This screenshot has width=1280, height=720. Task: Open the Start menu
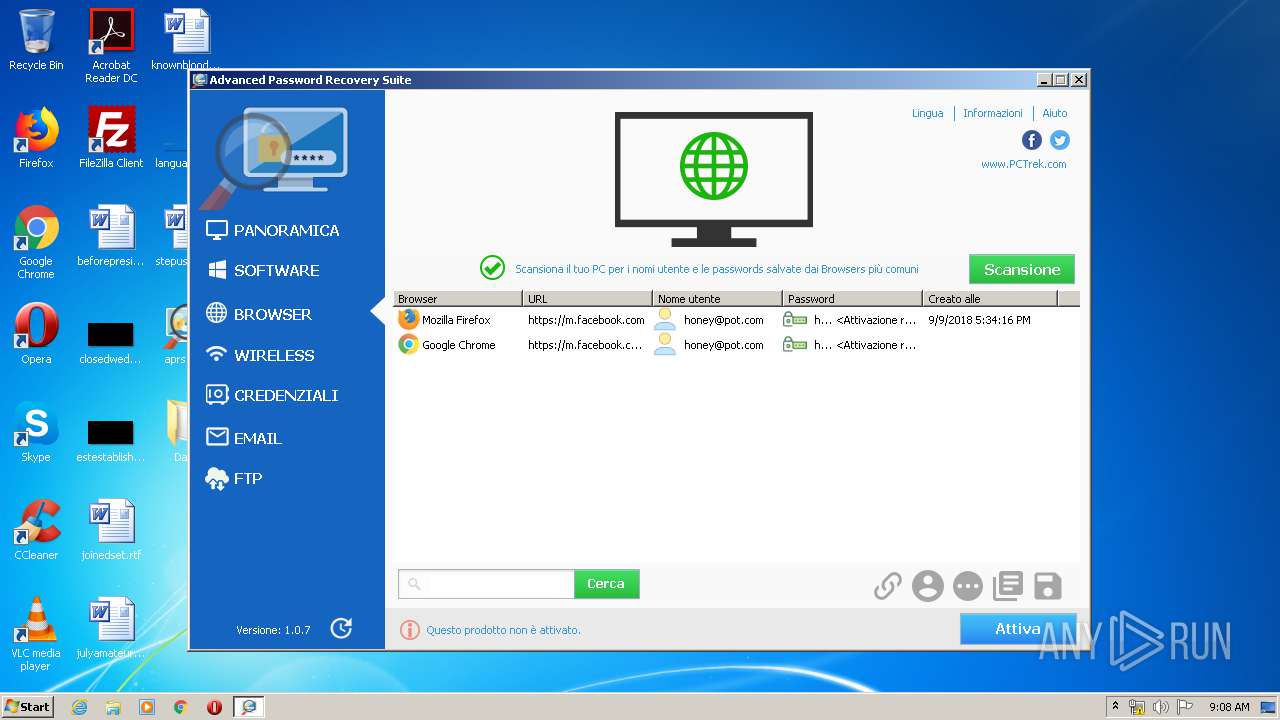pos(27,707)
